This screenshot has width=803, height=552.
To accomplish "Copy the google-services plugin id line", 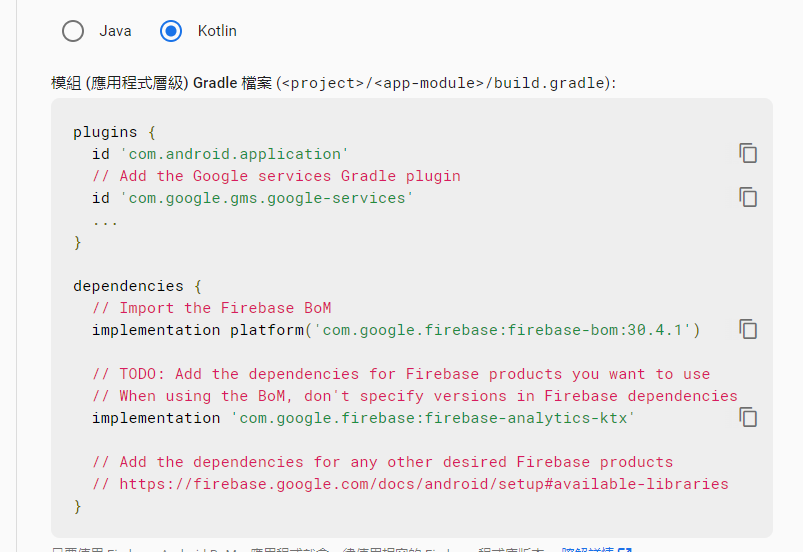I will (748, 197).
